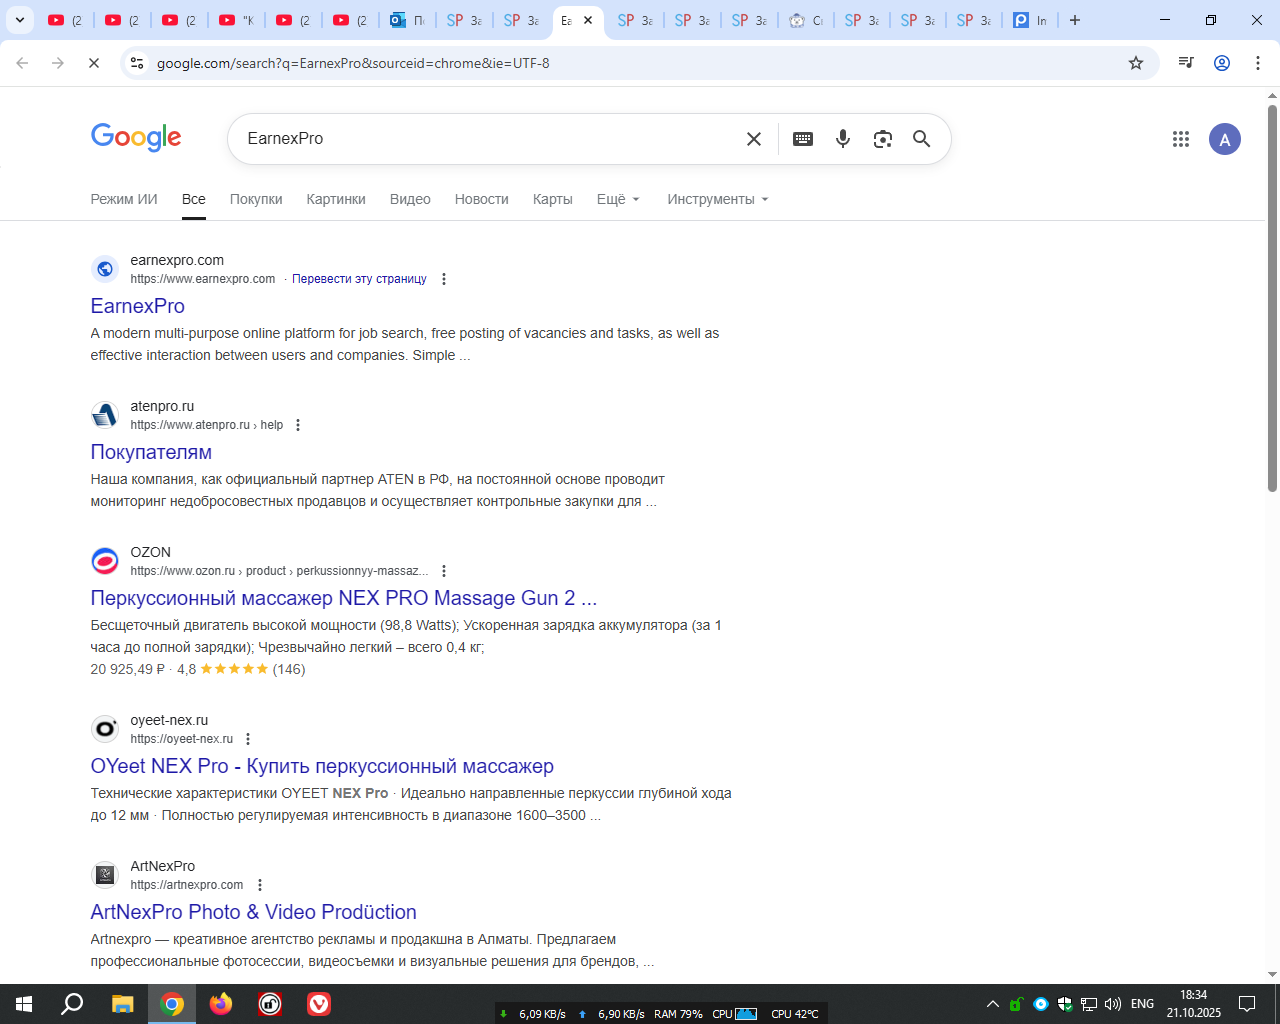The width and height of the screenshot is (1280, 1024).
Task: Open the Google apps grid
Action: click(1181, 139)
